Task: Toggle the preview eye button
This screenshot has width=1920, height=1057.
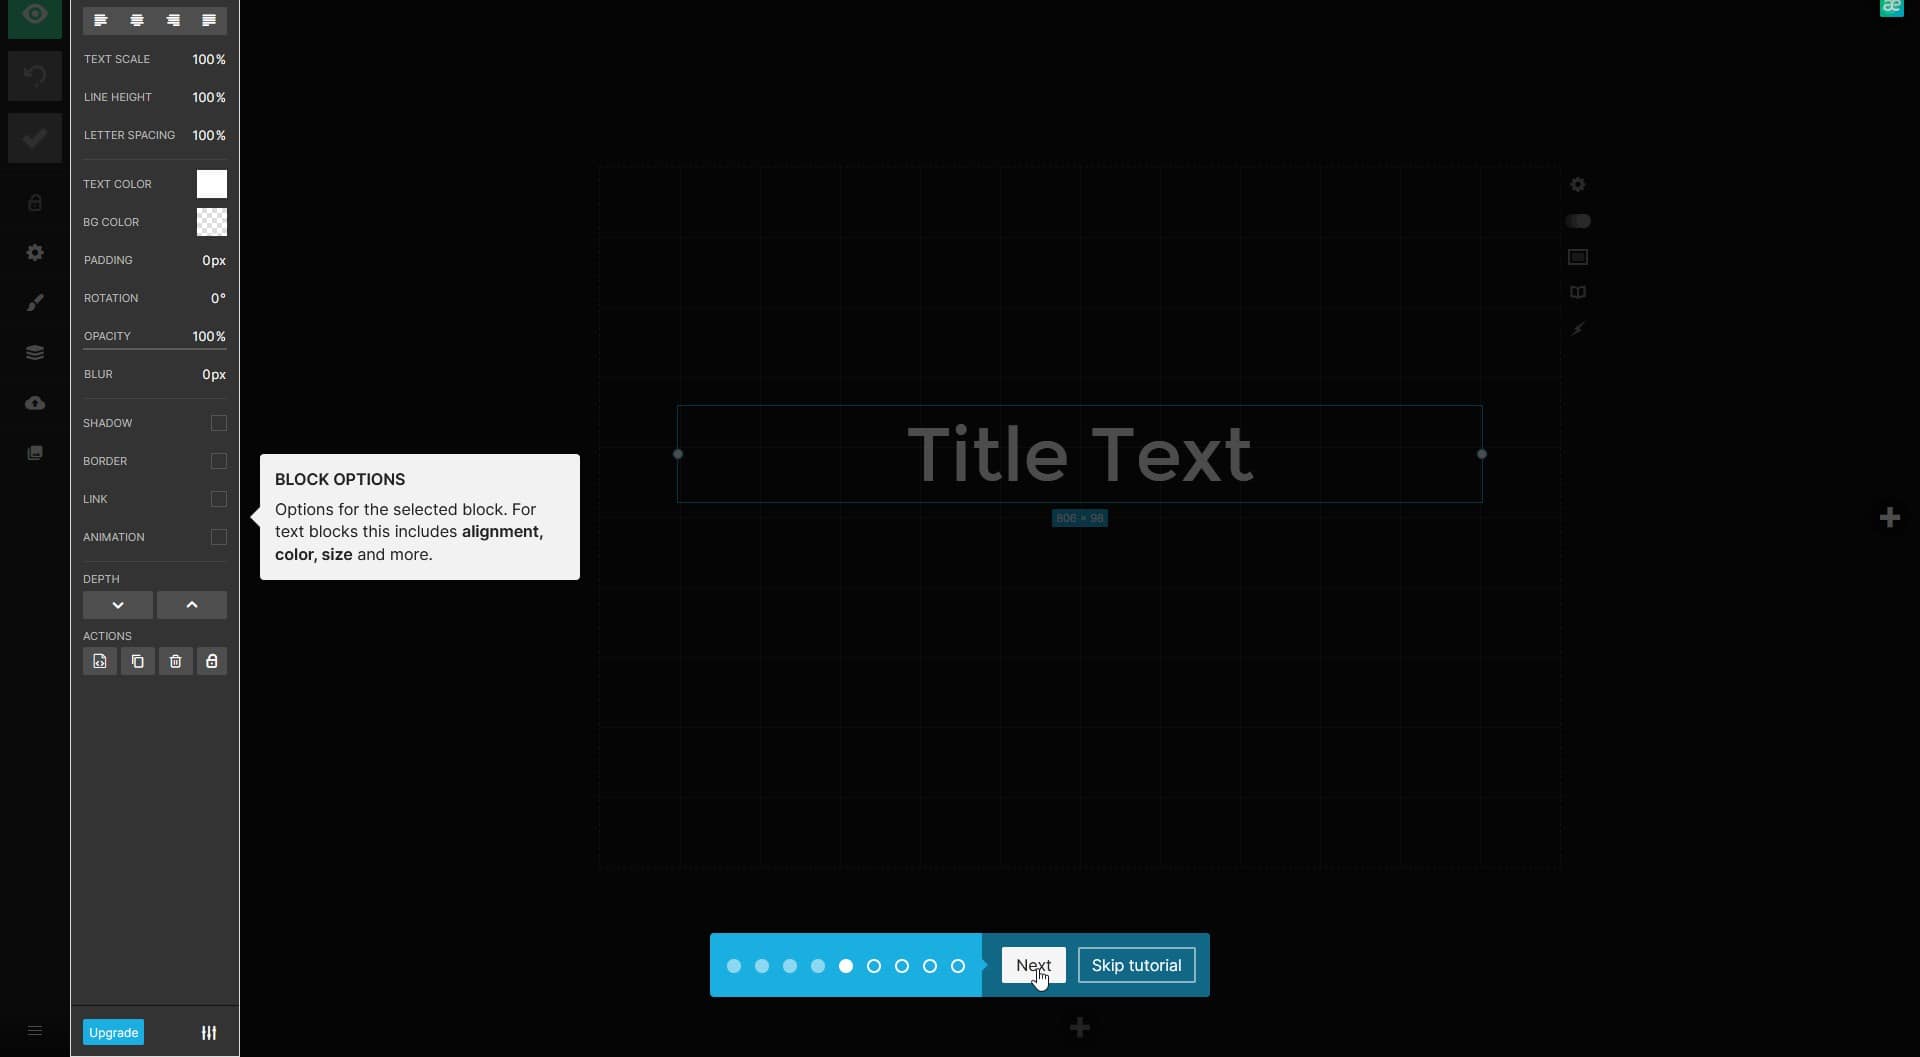Action: coord(35,16)
